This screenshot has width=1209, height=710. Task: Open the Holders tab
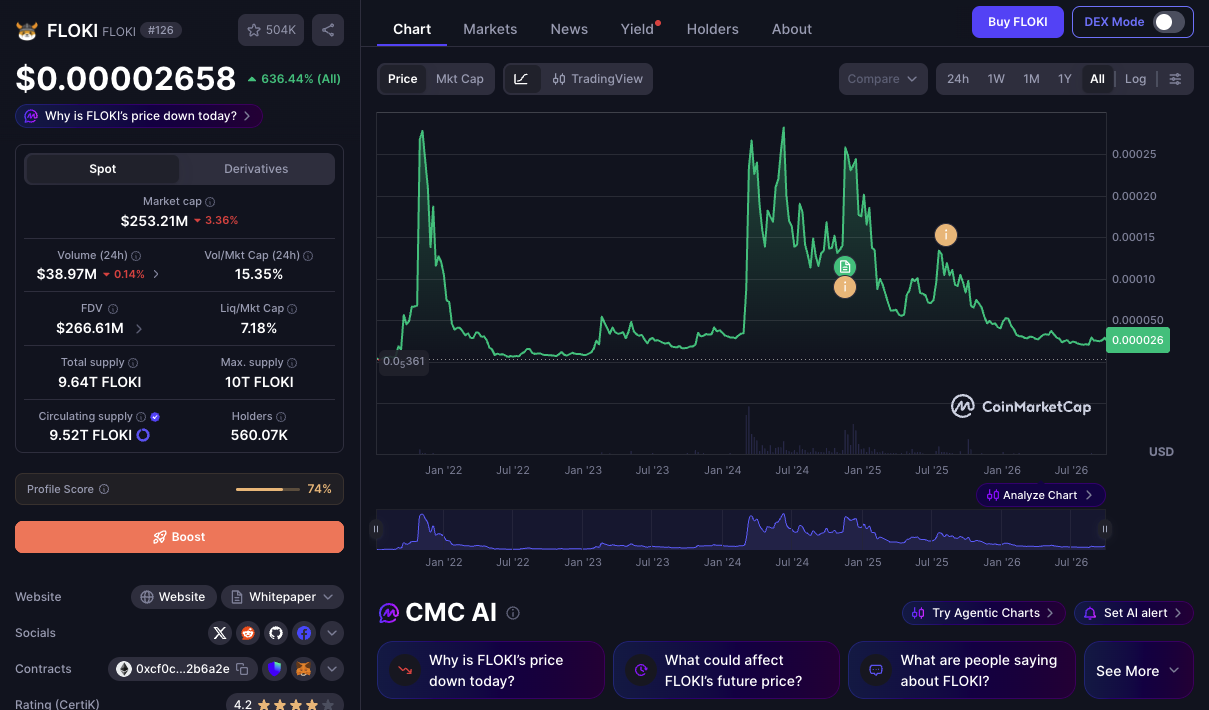(713, 29)
